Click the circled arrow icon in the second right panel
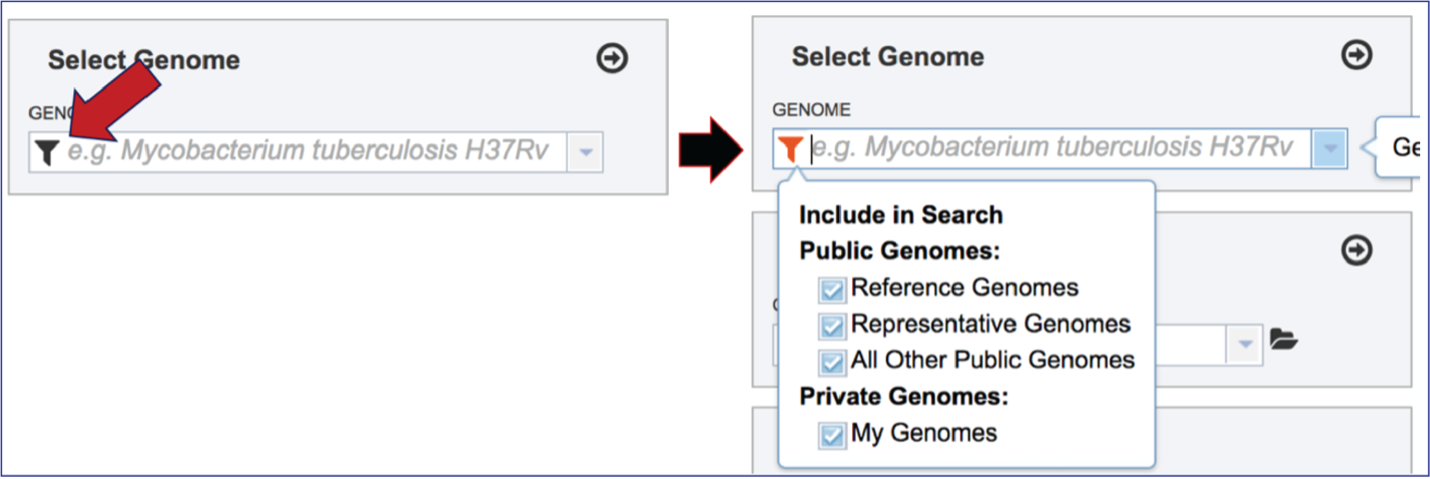 tap(1356, 250)
